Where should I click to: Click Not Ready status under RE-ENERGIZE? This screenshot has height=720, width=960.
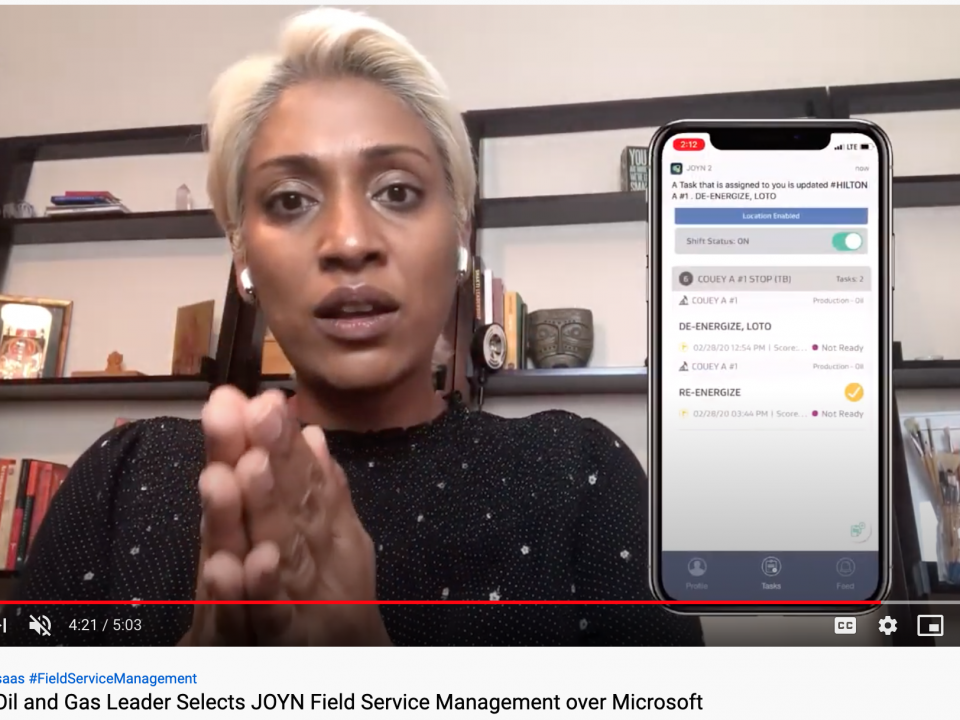pos(838,414)
